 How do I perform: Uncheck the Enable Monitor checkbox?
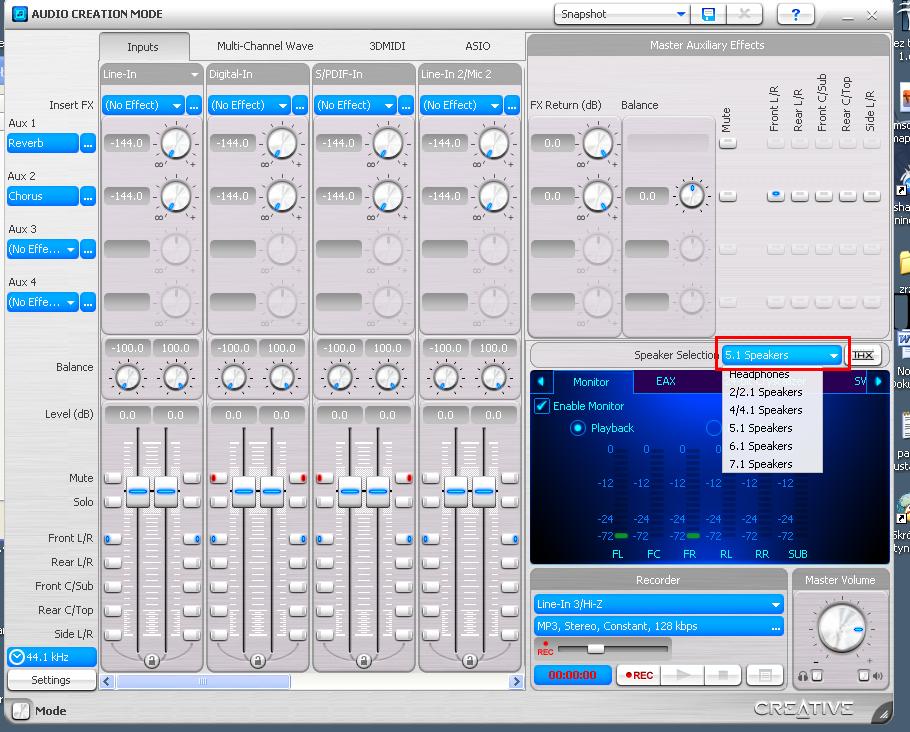[542, 406]
